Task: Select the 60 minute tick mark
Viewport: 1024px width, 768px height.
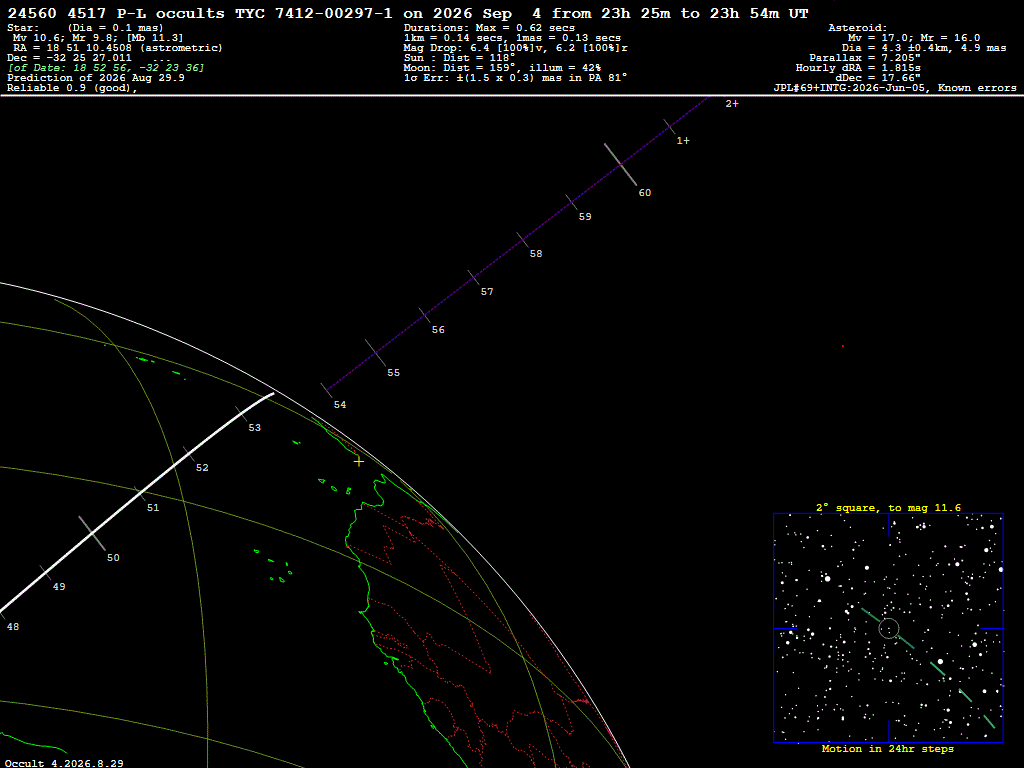Action: tap(620, 165)
